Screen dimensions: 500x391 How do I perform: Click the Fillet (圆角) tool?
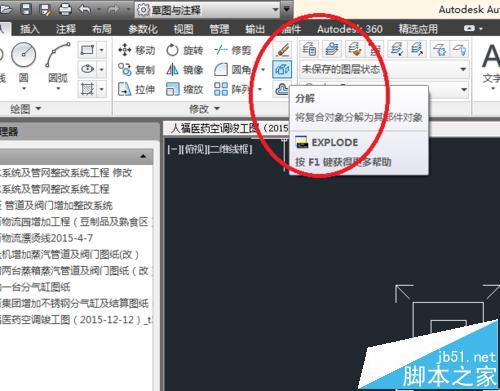point(233,70)
